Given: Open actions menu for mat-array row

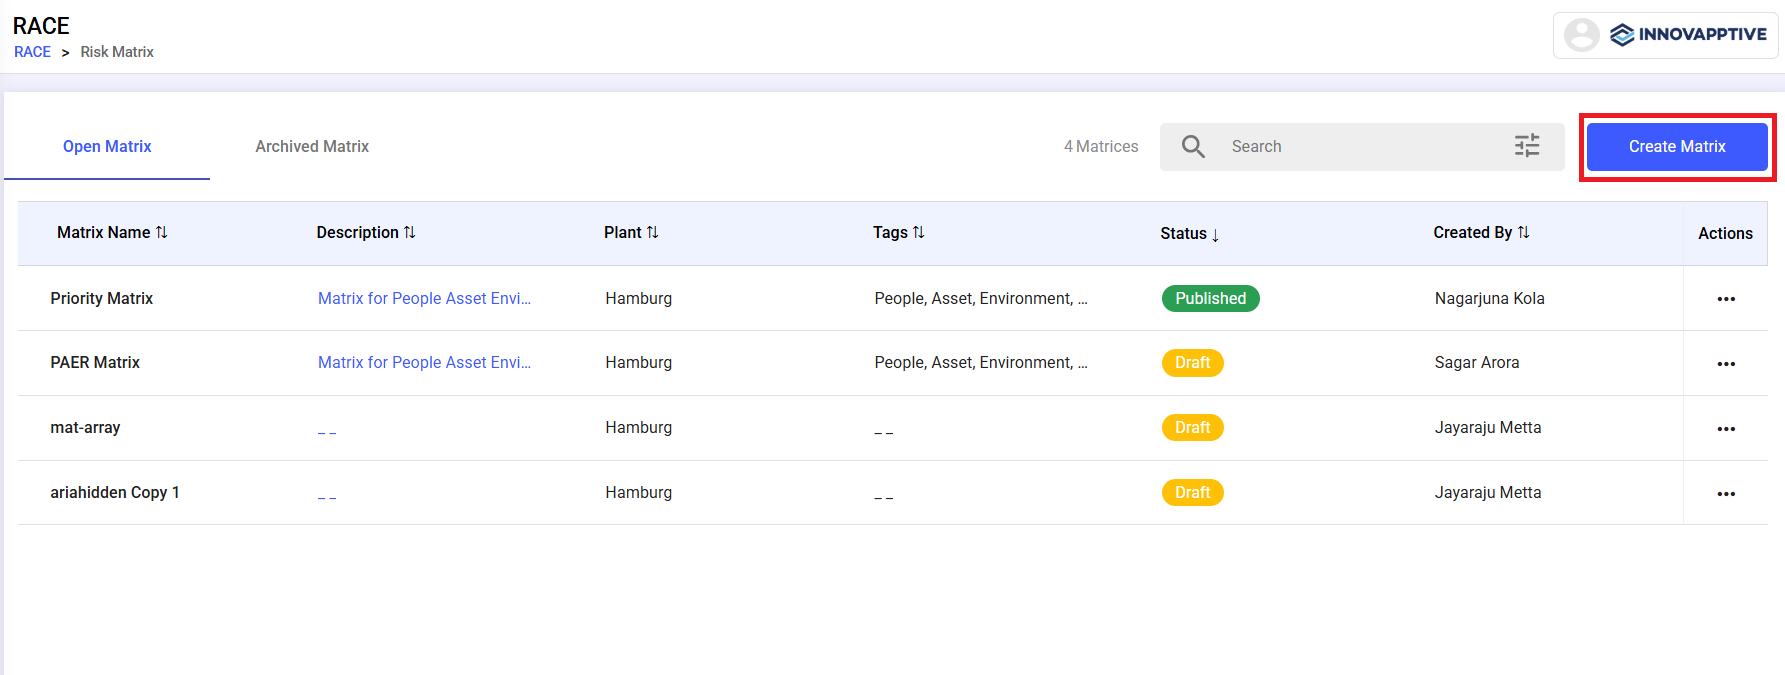Looking at the screenshot, I should pyautogui.click(x=1725, y=429).
